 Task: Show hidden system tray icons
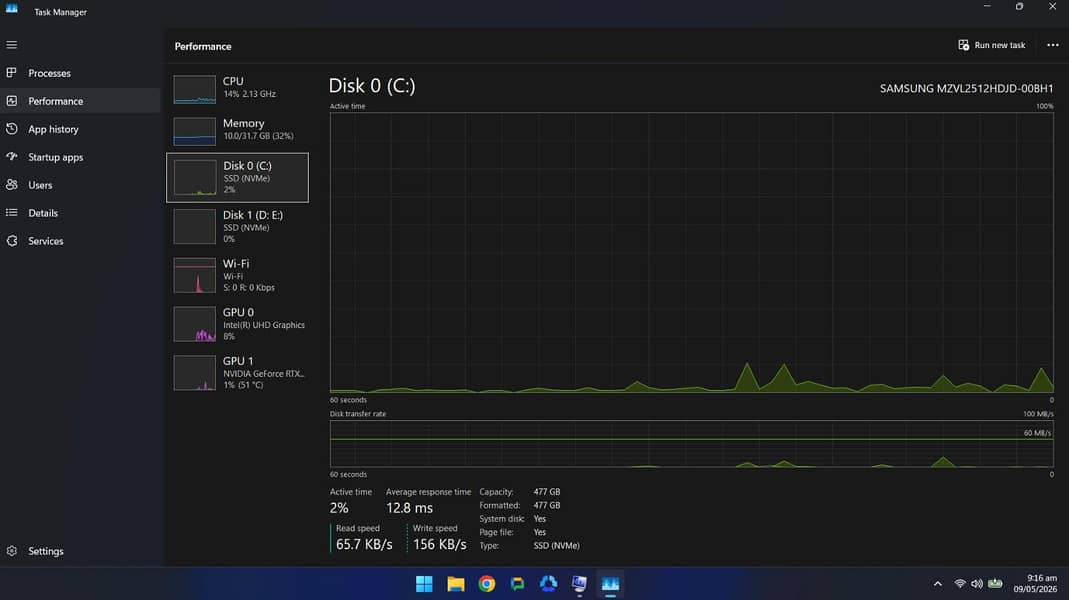(937, 584)
